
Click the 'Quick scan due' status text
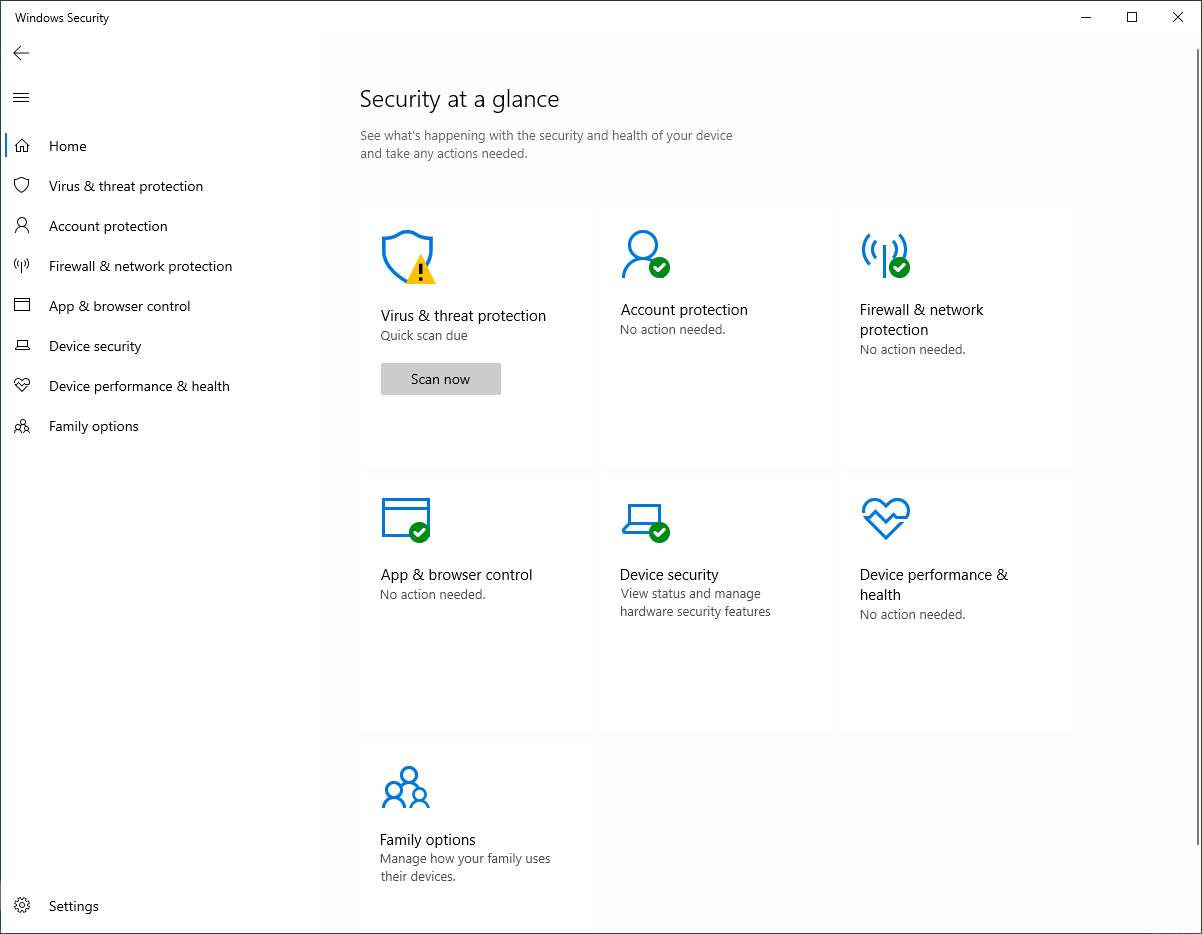(424, 336)
